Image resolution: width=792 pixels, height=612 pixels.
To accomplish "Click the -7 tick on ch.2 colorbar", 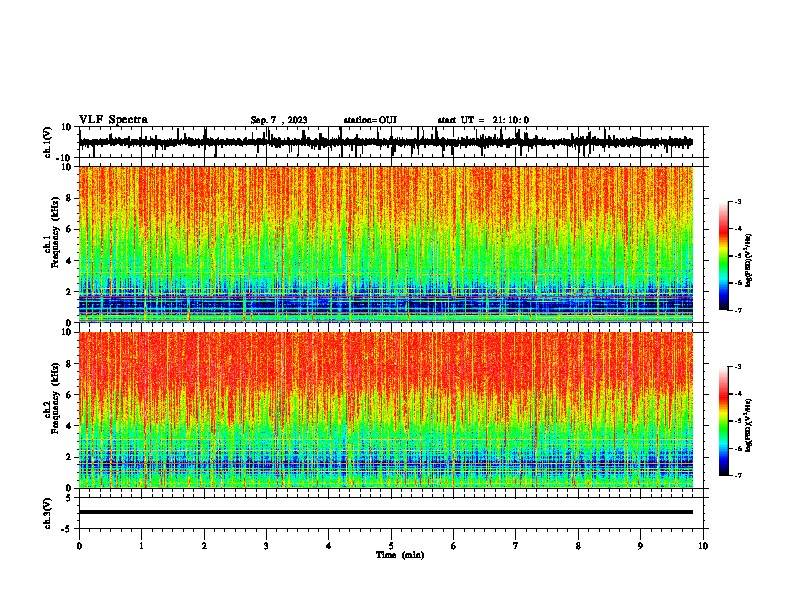I will tap(737, 475).
